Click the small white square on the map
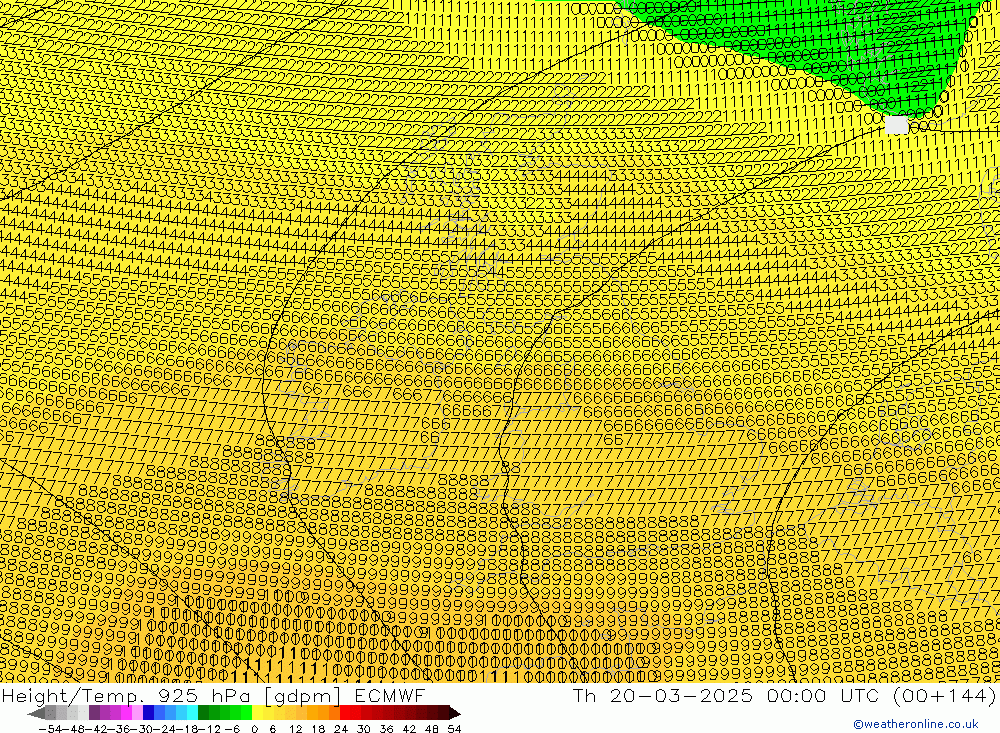 tap(896, 125)
